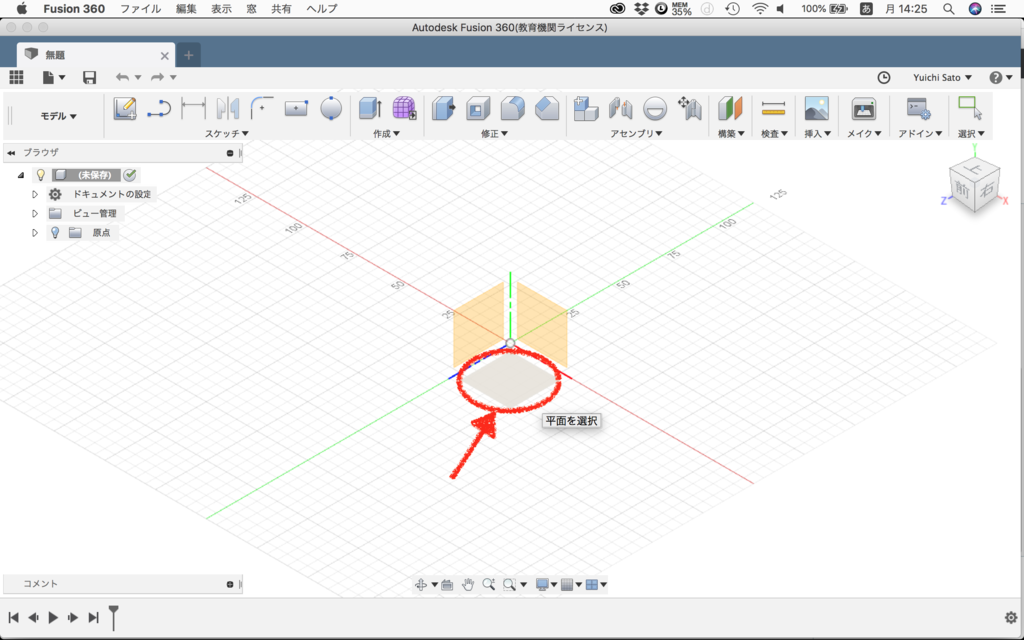Select the Measure inspect tool icon
The image size is (1024, 640).
pyautogui.click(x=773, y=108)
